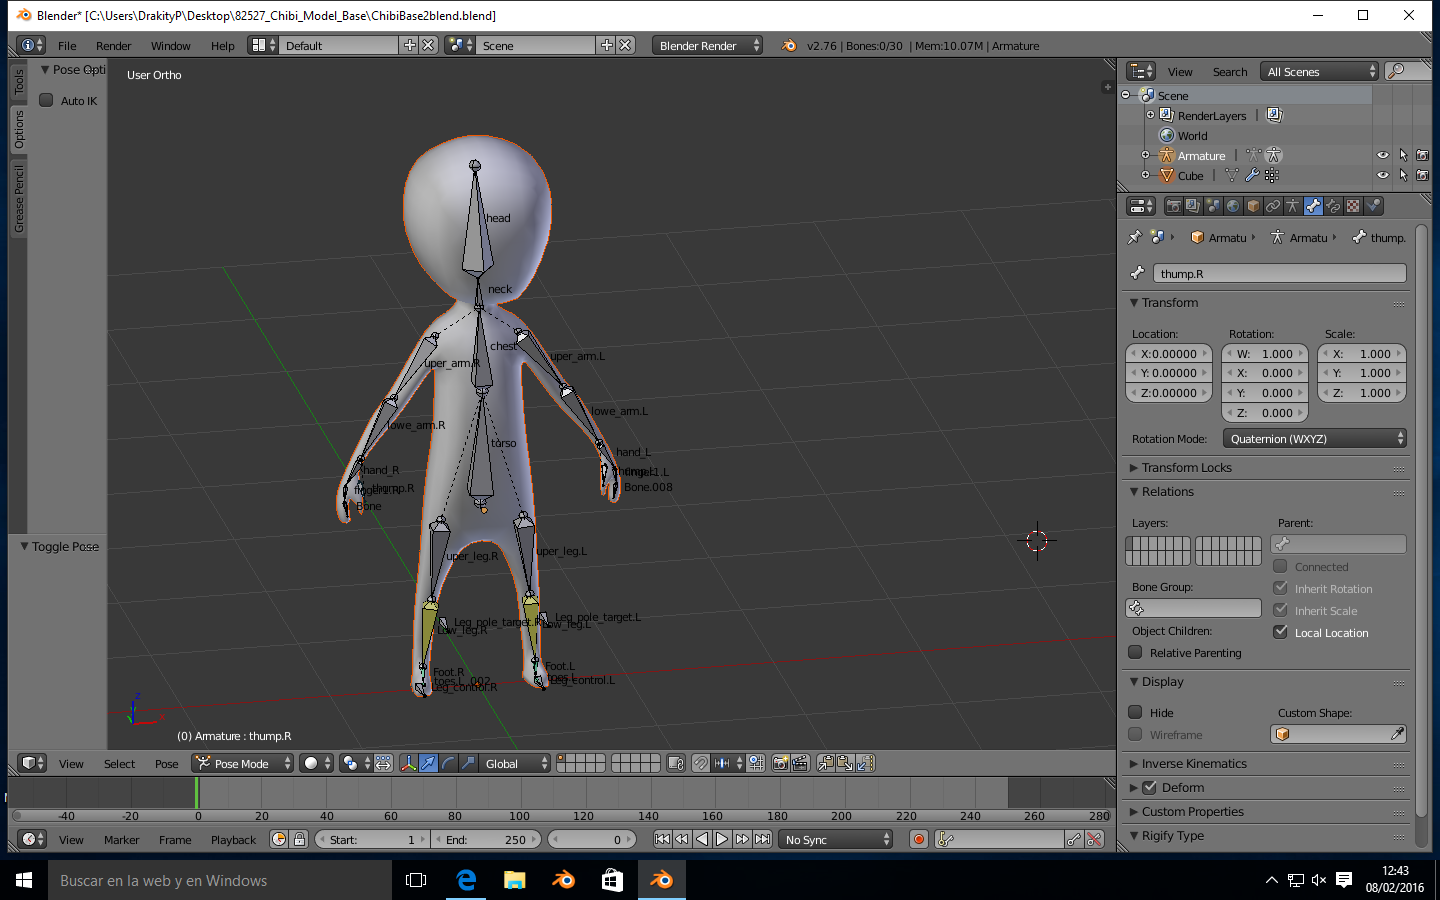
Task: Open the Pose menu in the 3D viewport header
Action: (166, 764)
